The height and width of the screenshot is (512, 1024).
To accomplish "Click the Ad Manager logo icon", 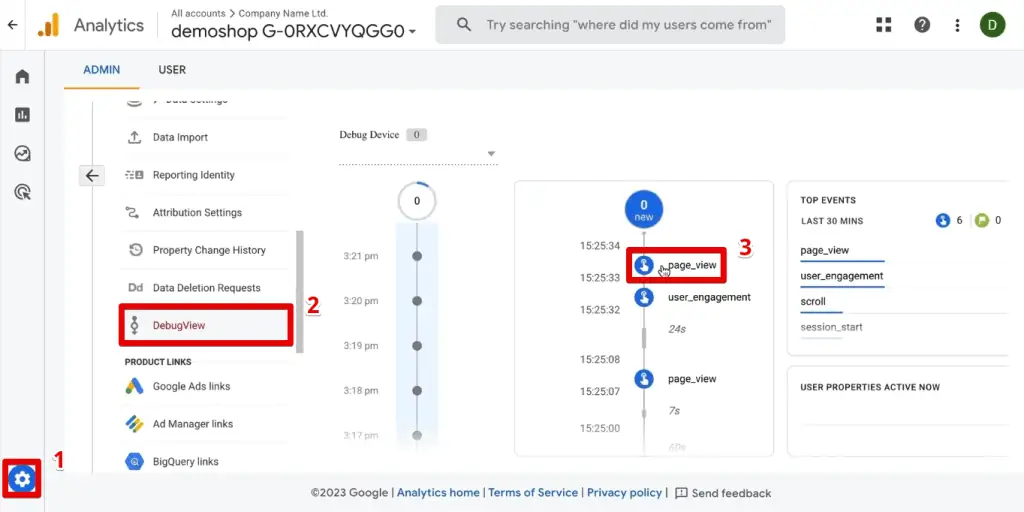I will (134, 424).
